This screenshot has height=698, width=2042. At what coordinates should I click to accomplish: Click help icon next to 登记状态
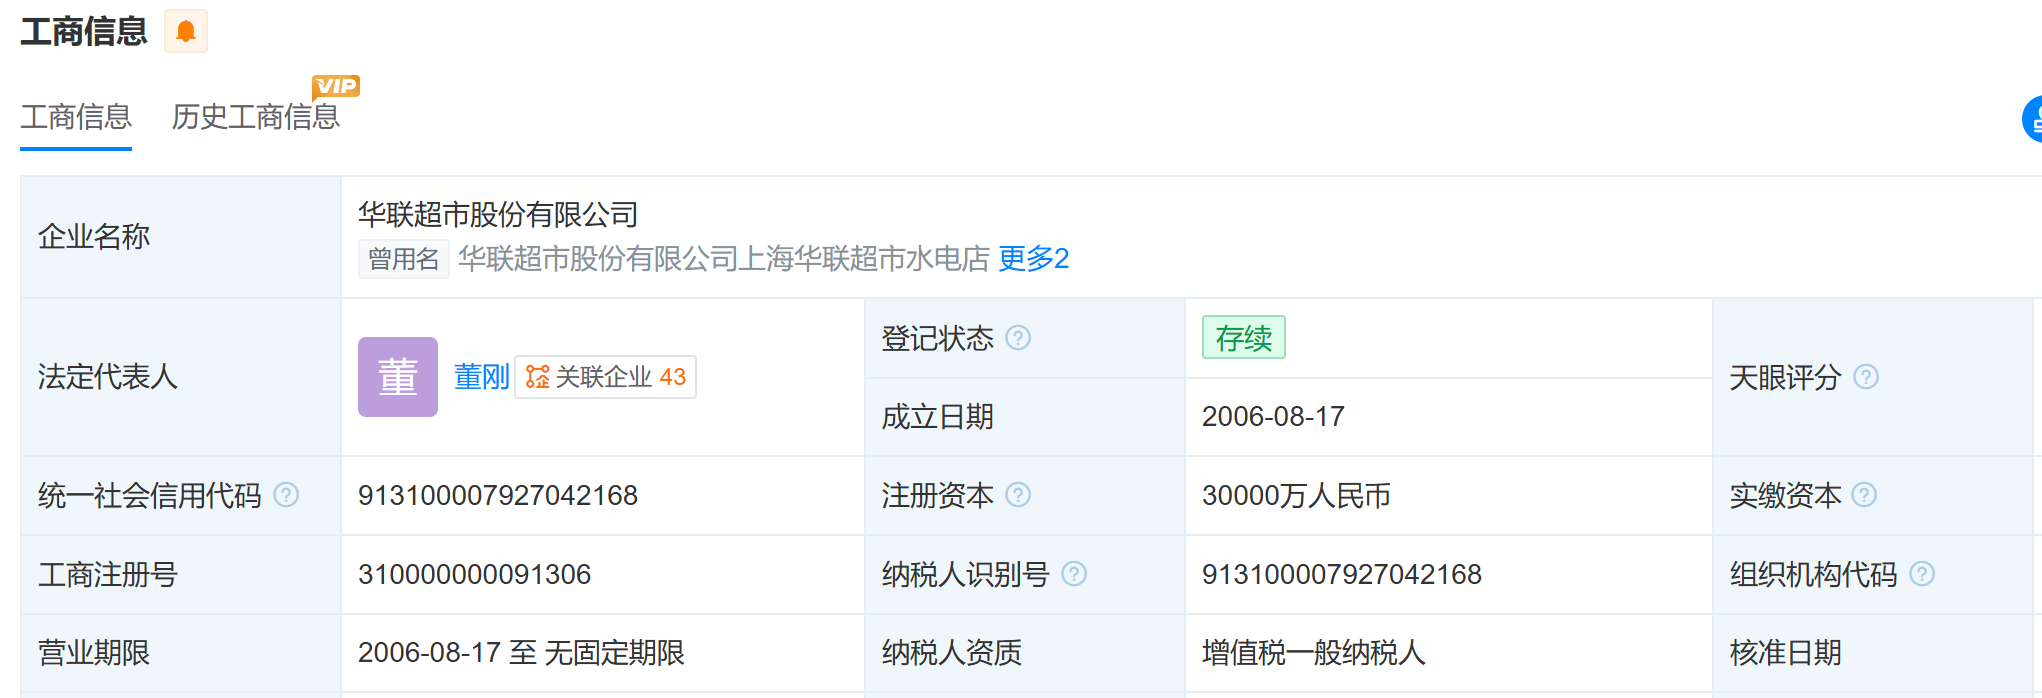[1018, 338]
